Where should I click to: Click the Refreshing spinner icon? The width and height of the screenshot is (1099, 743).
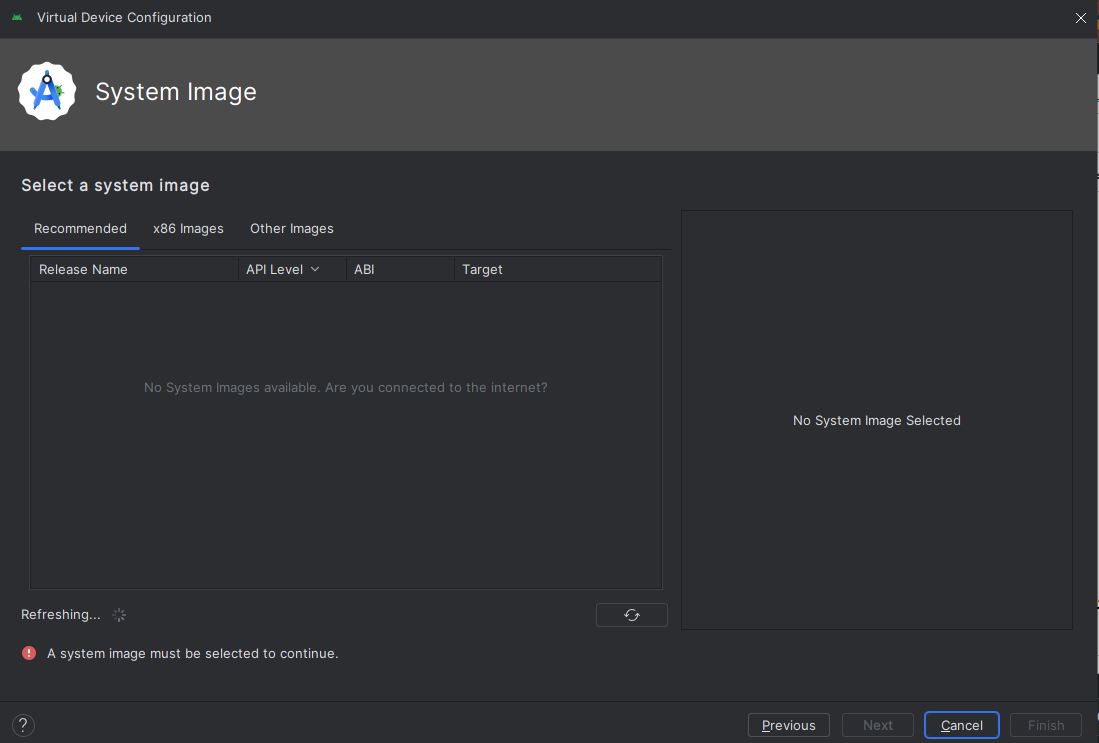(119, 615)
